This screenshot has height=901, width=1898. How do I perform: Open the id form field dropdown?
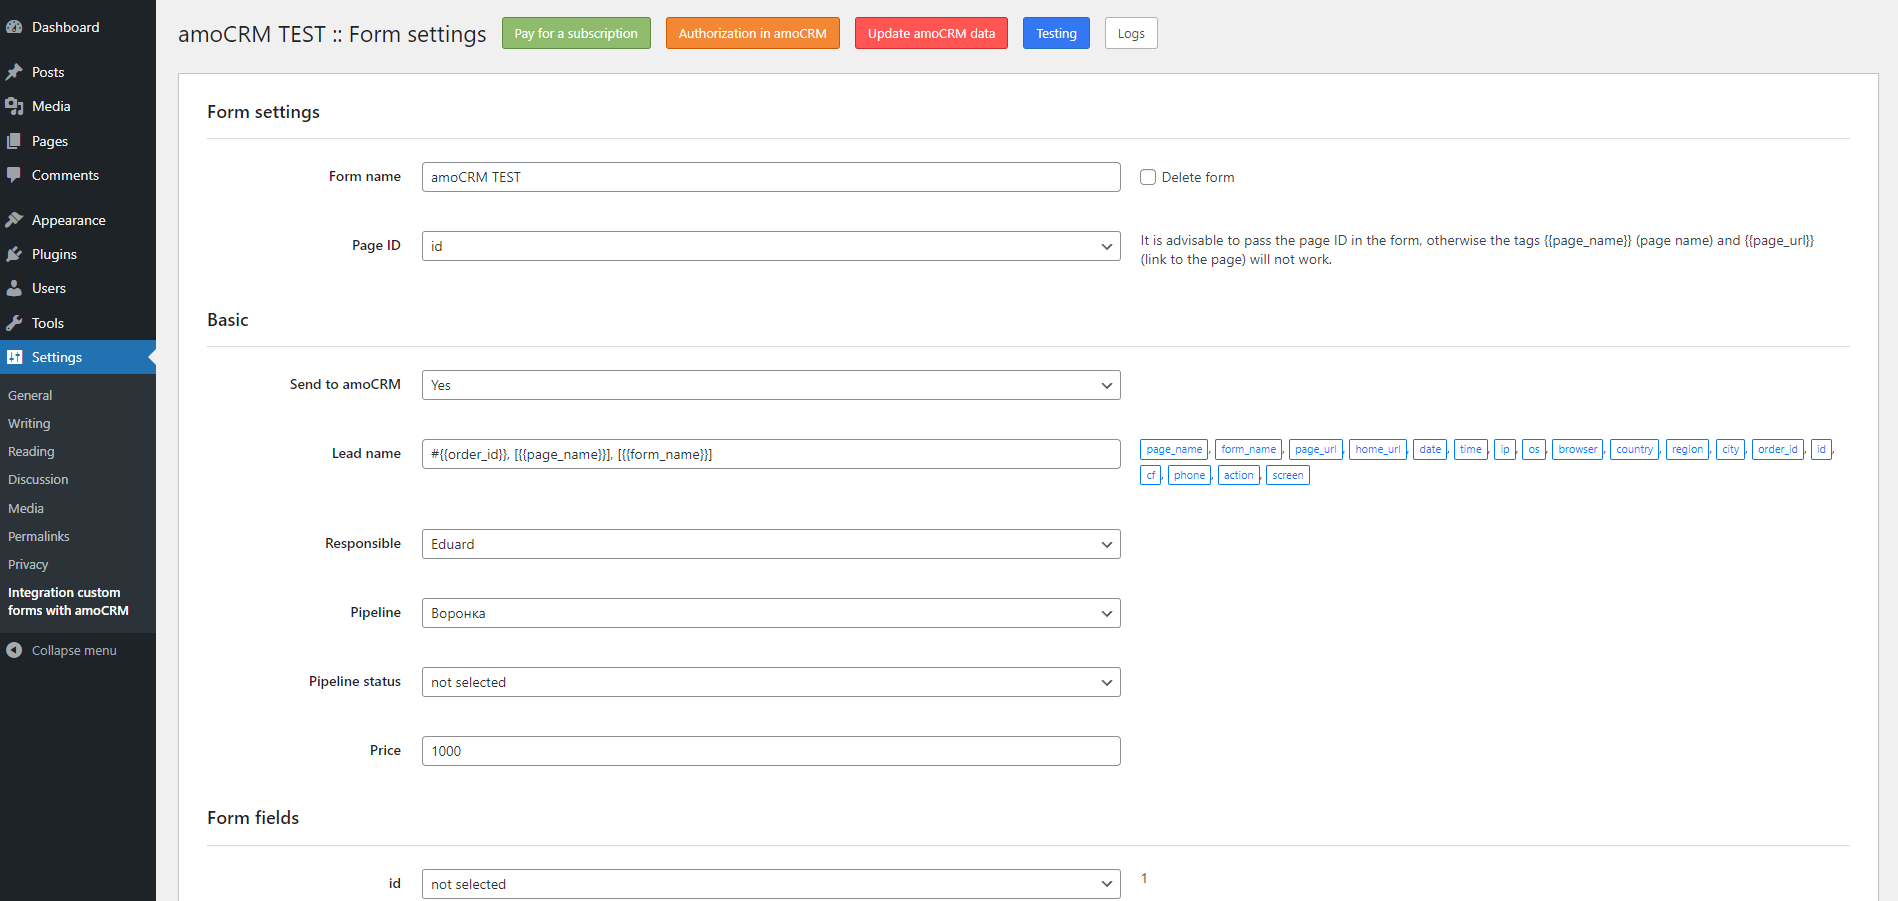coord(771,884)
